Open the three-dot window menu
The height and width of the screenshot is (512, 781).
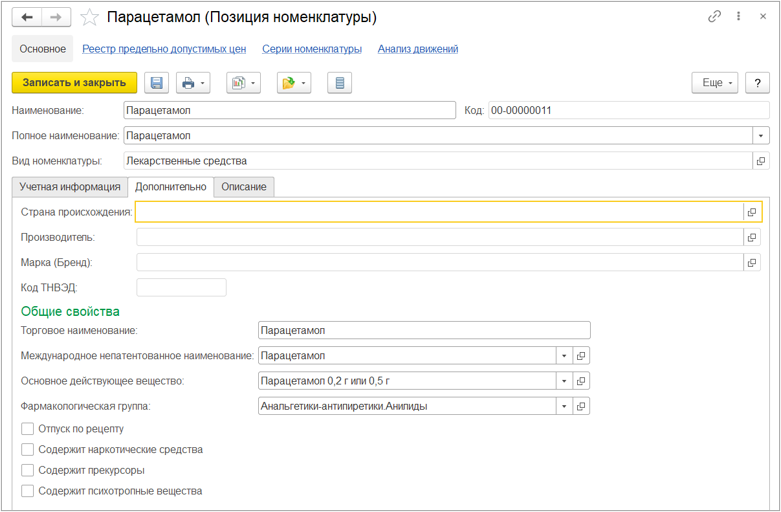739,16
